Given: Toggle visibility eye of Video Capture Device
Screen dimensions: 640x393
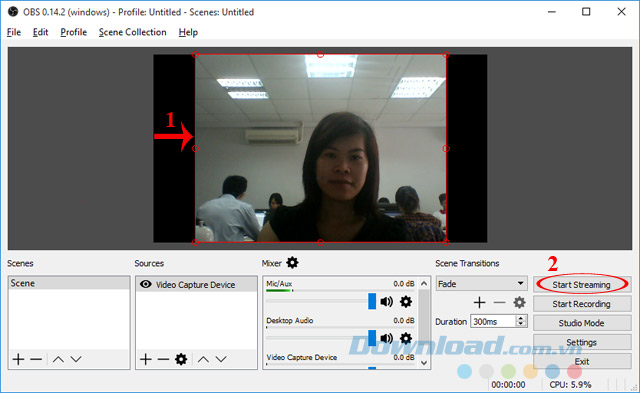Looking at the screenshot, I should click(145, 284).
